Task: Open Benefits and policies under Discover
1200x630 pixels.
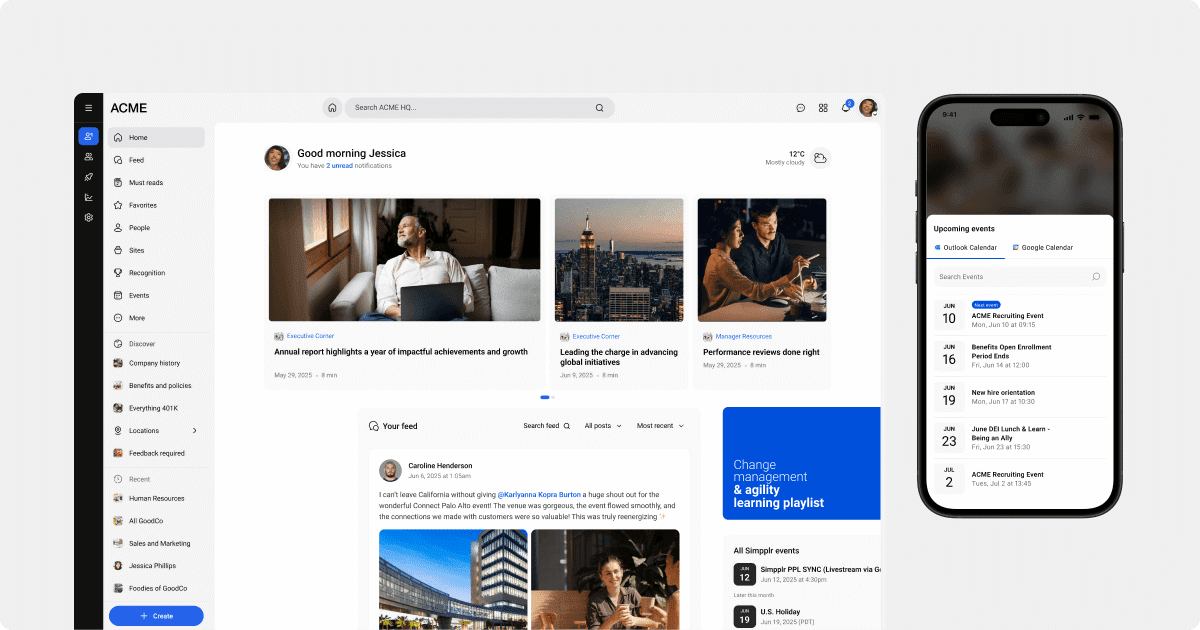Action: [x=157, y=386]
